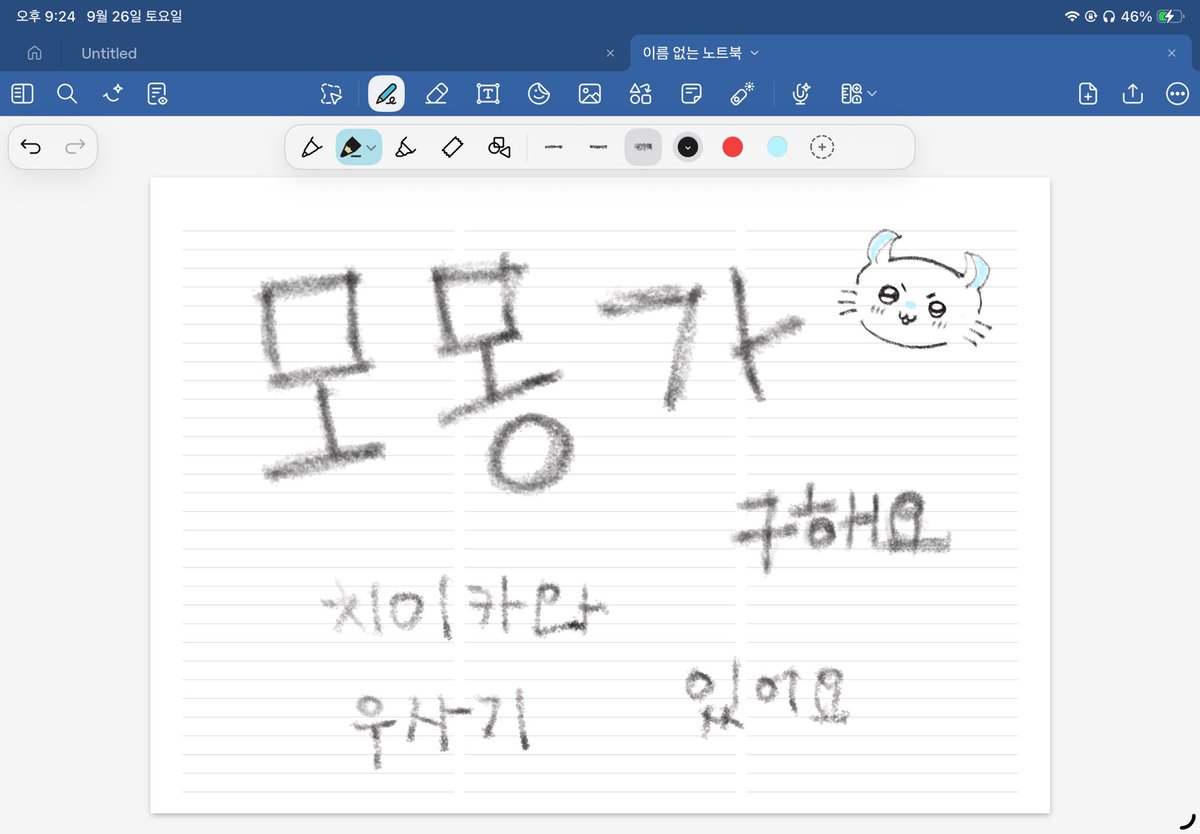
Task: Add a new page
Action: (x=1088, y=94)
